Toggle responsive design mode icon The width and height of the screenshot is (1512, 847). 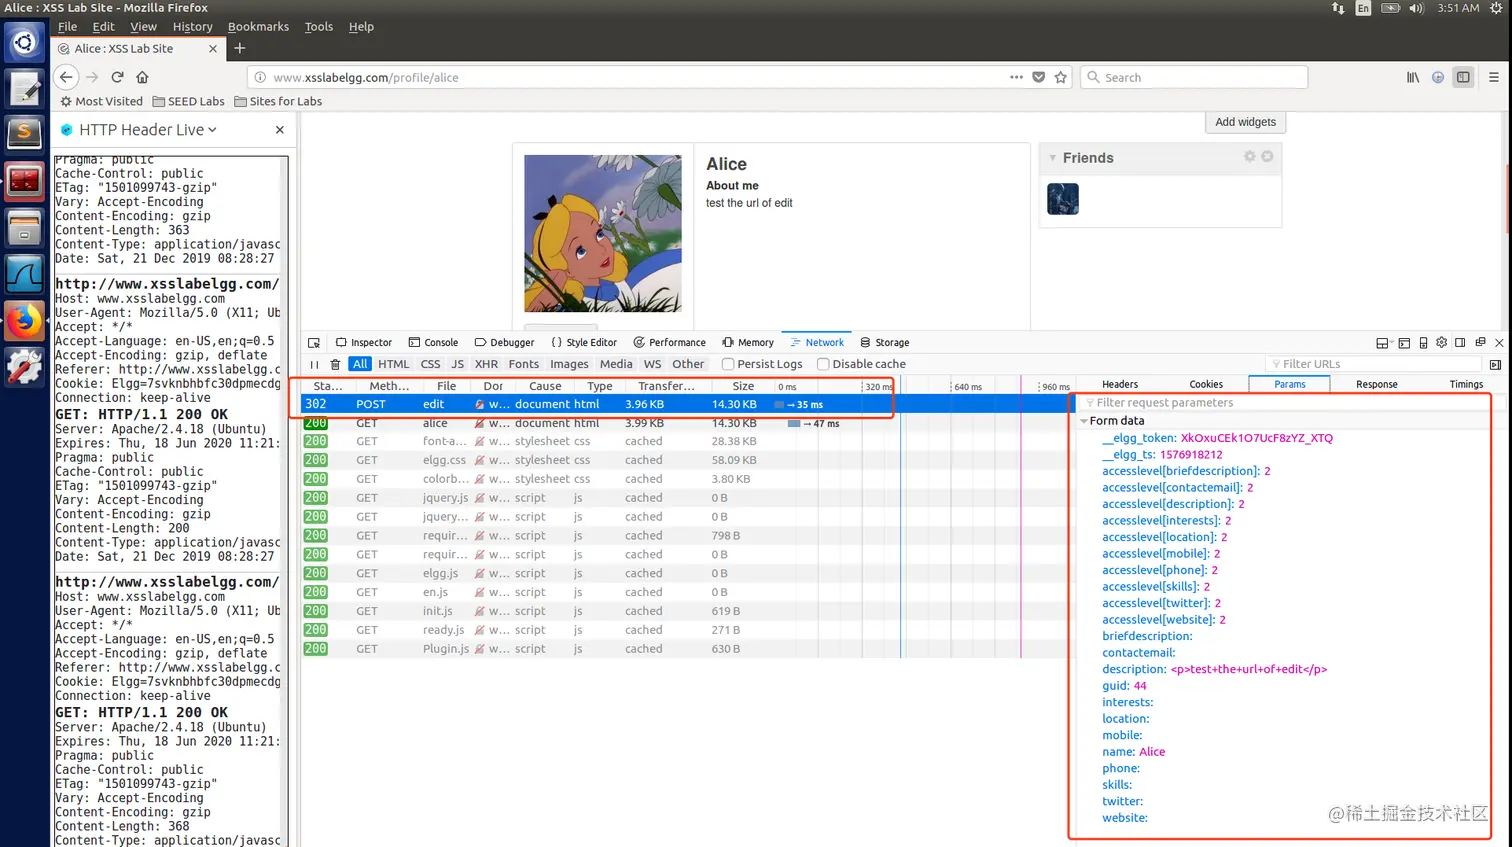tap(1423, 342)
